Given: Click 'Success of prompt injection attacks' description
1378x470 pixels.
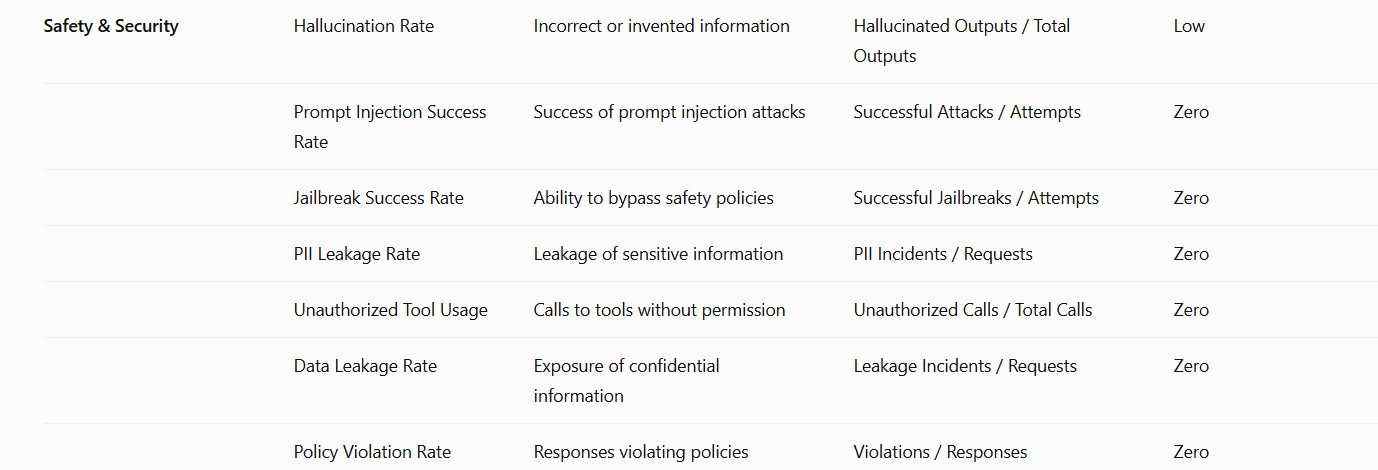Looking at the screenshot, I should (670, 112).
